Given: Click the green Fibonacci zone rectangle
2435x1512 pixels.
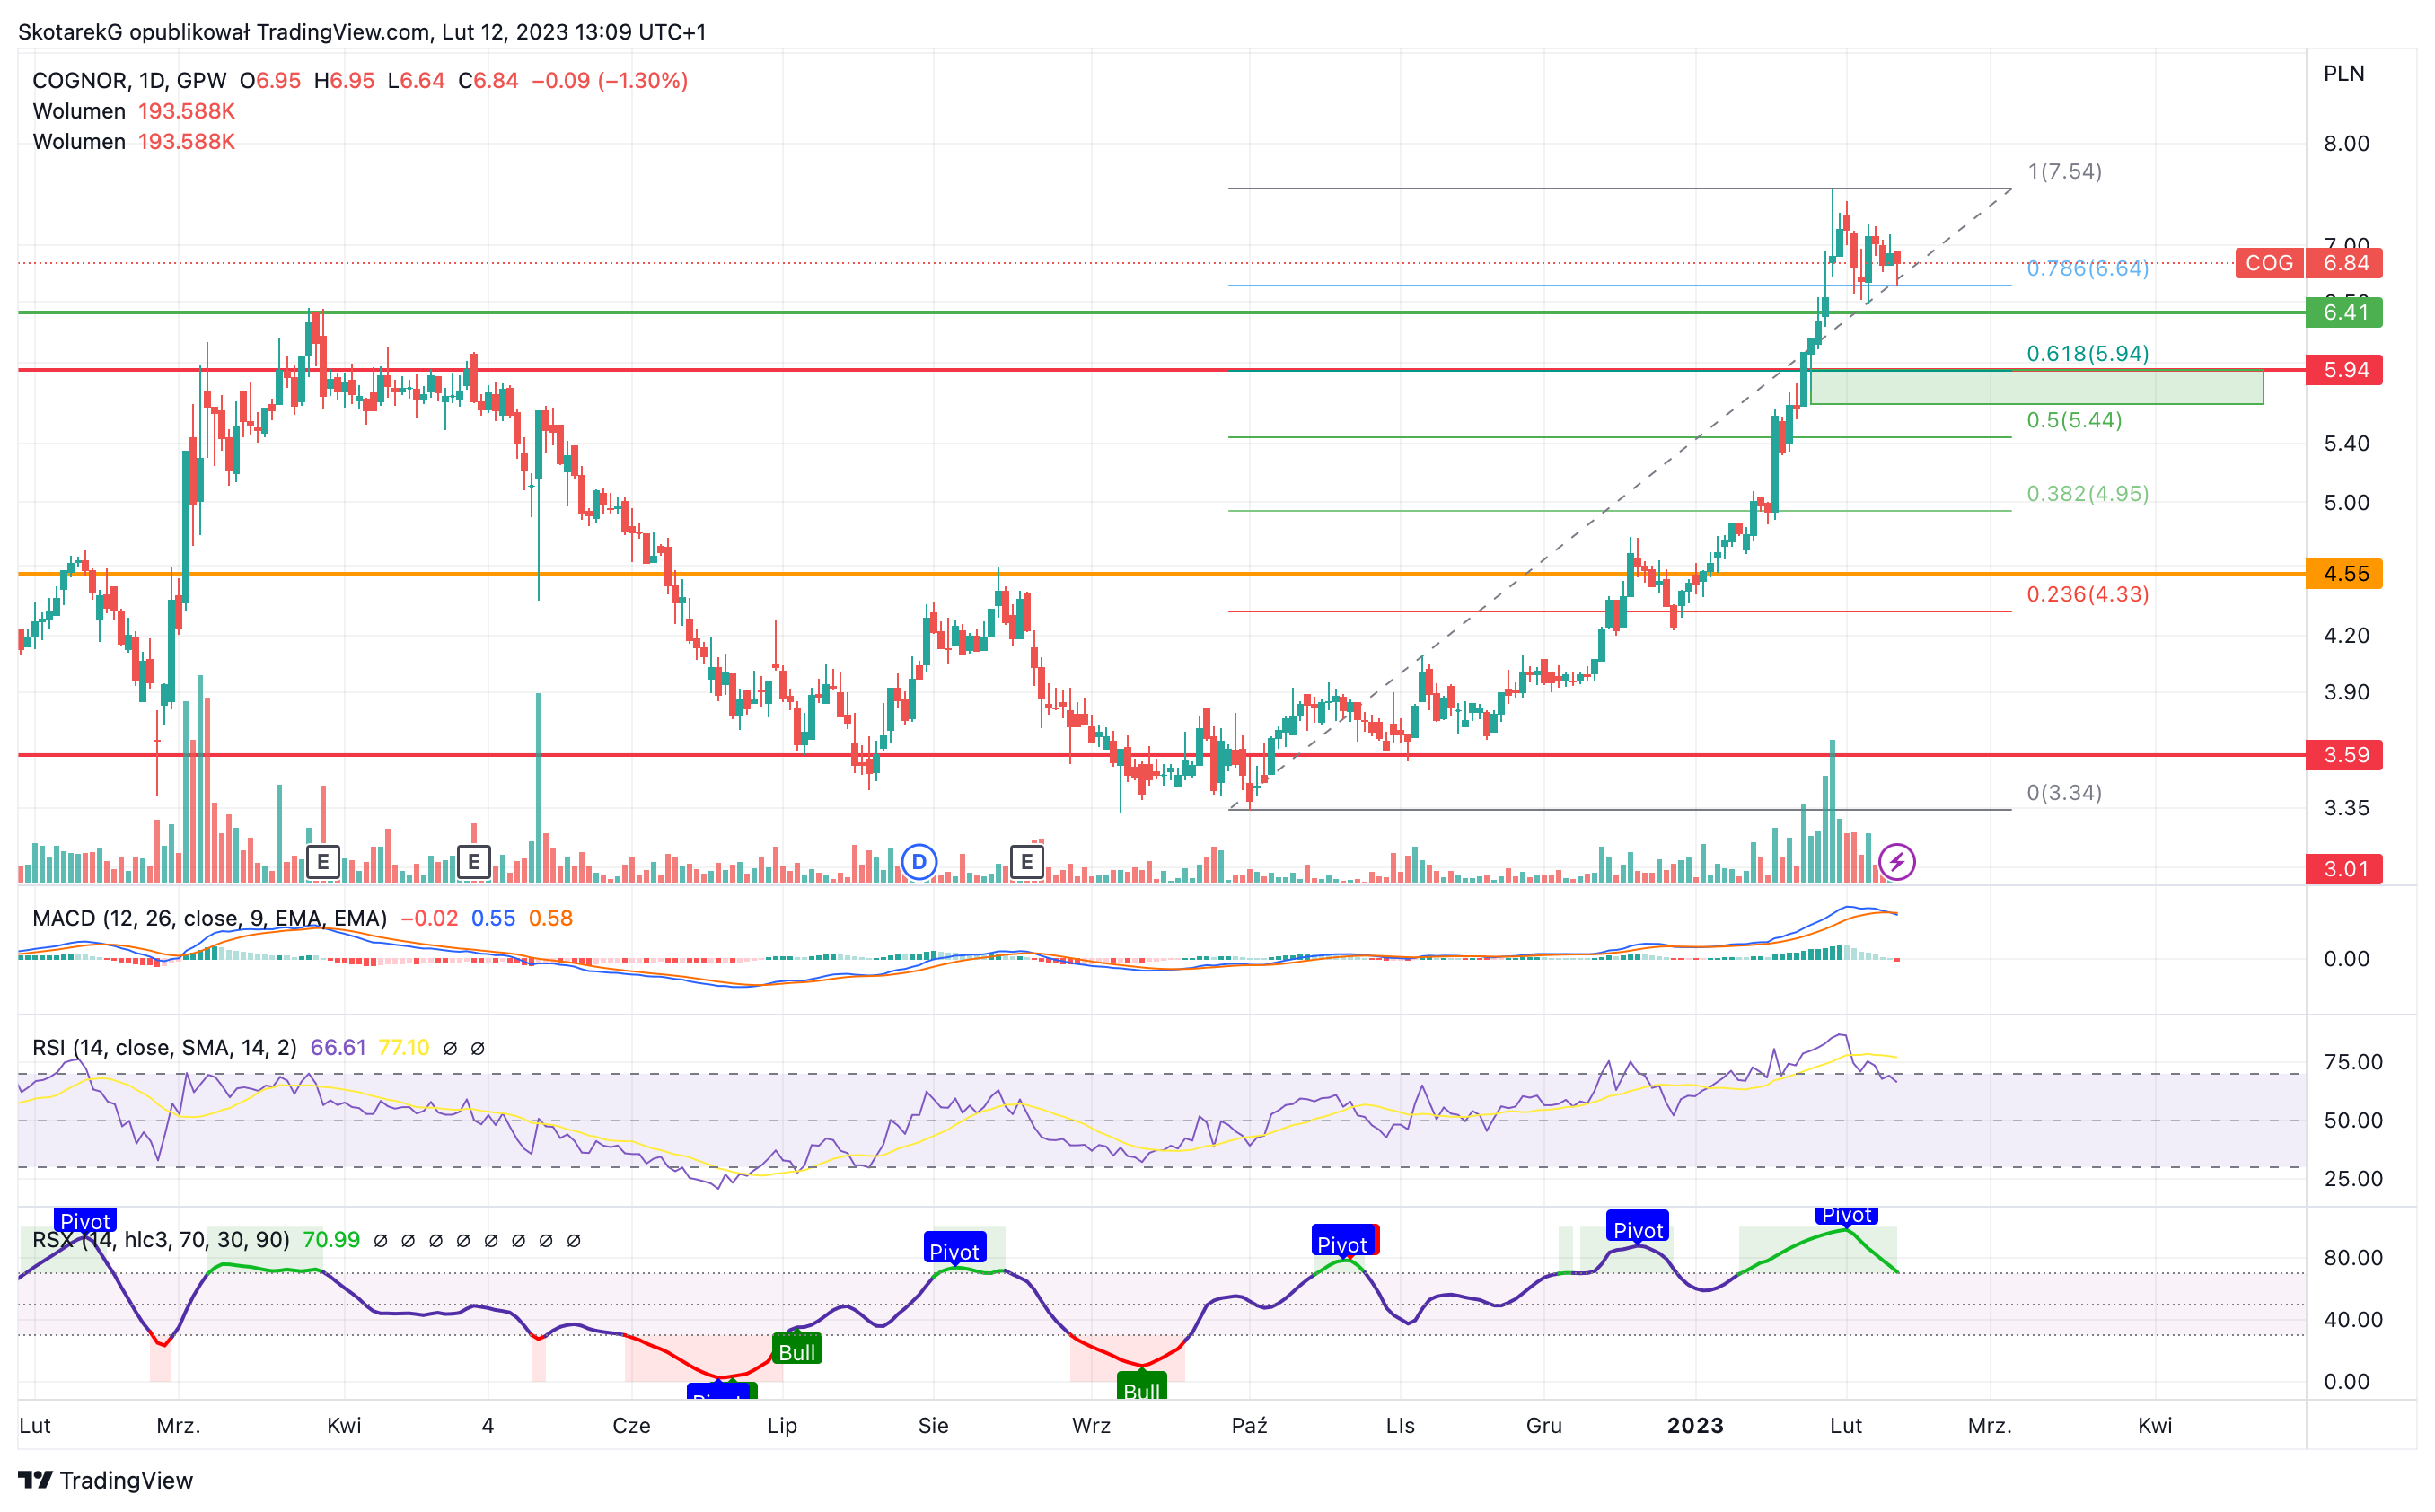Looking at the screenshot, I should pos(2037,388).
